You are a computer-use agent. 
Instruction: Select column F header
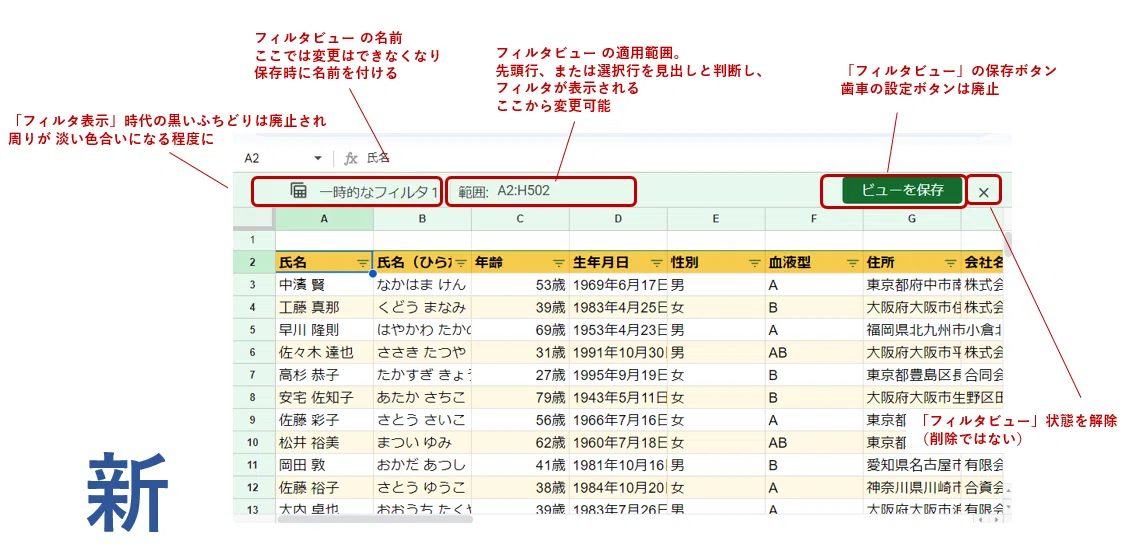(x=814, y=219)
